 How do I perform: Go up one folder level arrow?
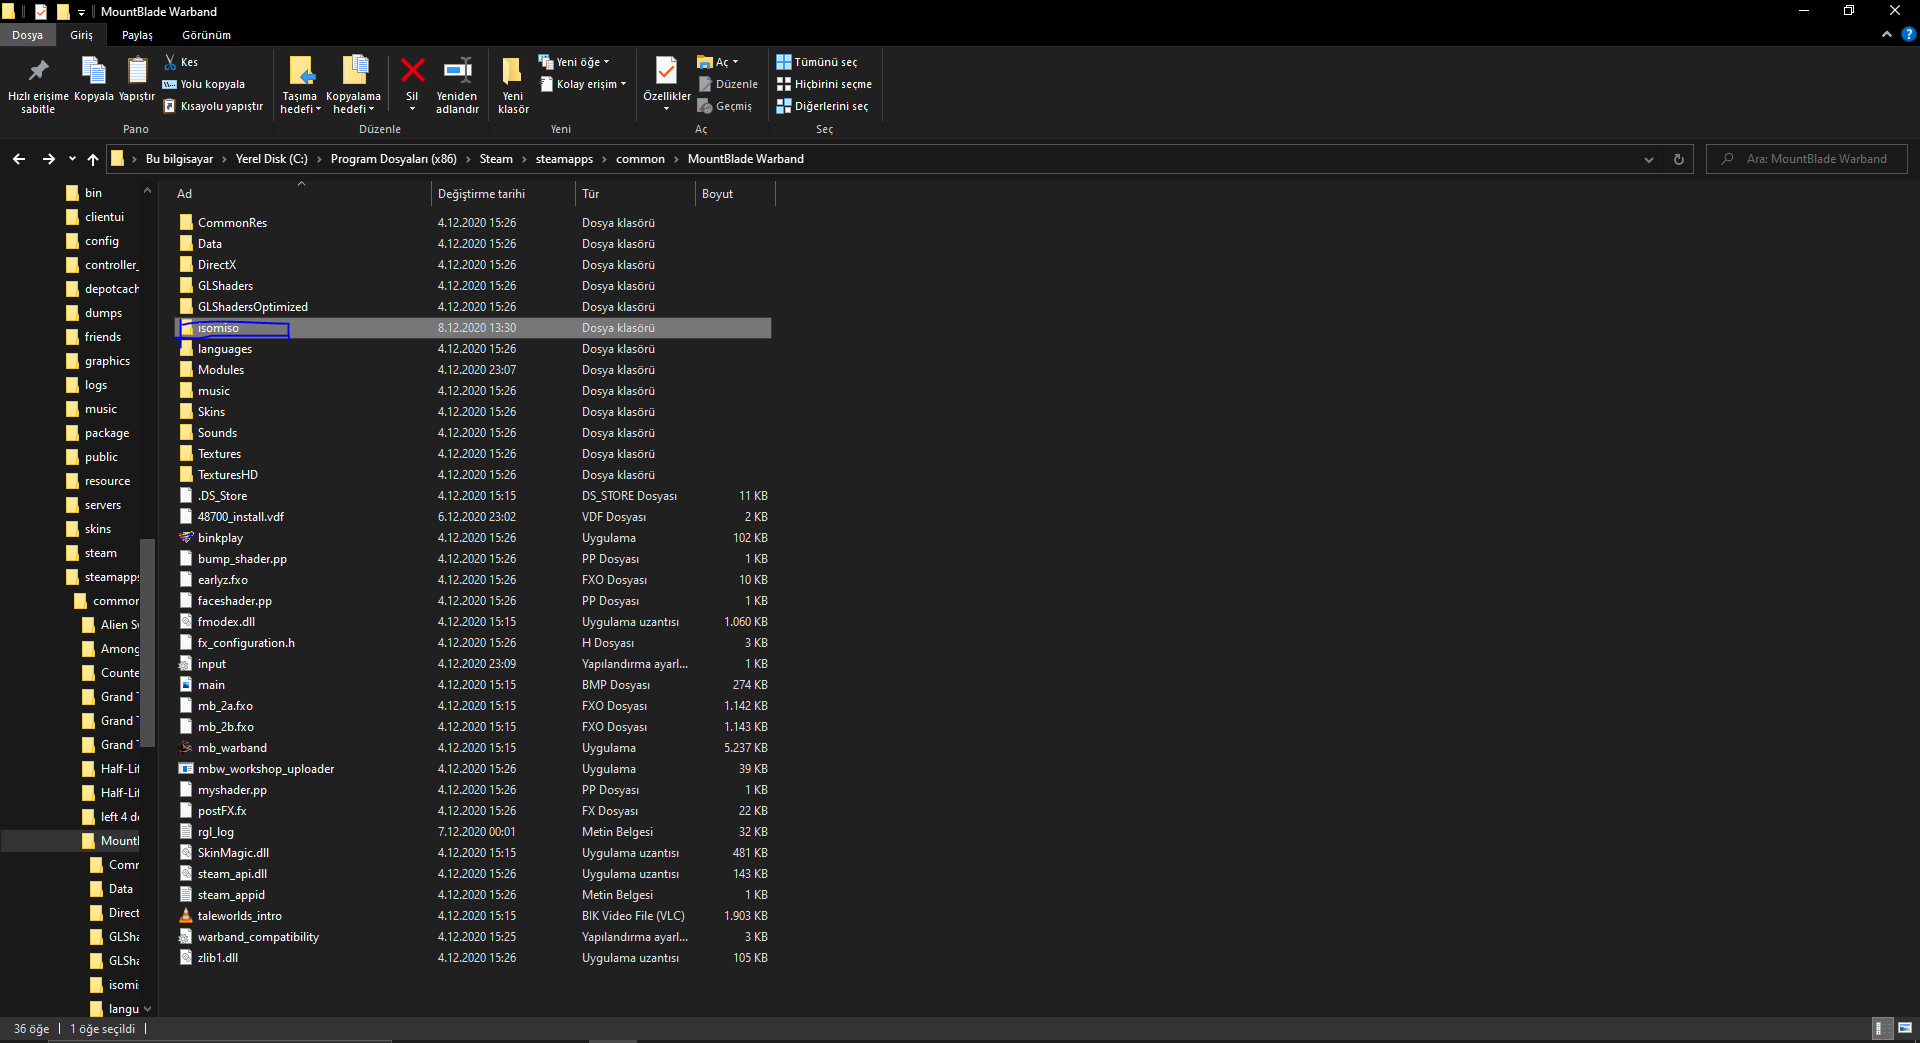[x=93, y=159]
